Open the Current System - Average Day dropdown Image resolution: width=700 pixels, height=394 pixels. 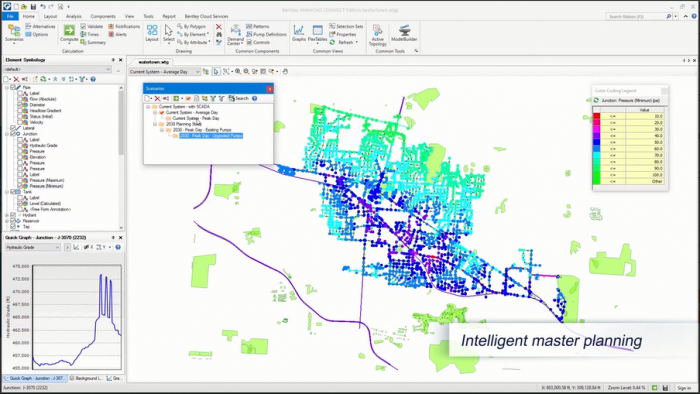165,71
